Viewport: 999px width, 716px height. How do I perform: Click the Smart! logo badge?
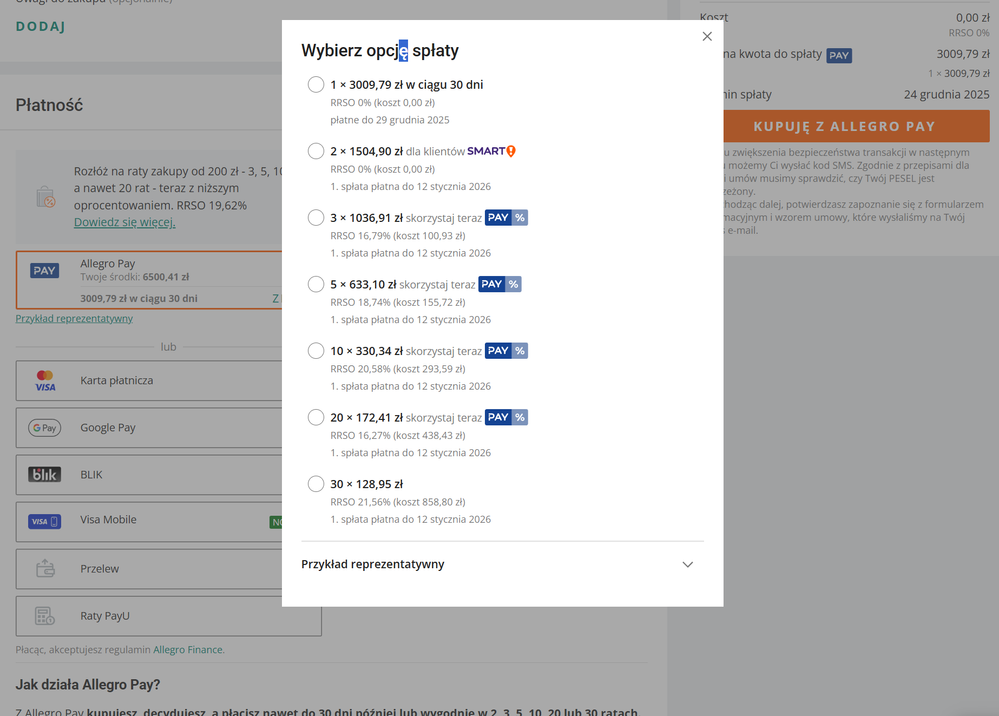coord(491,151)
